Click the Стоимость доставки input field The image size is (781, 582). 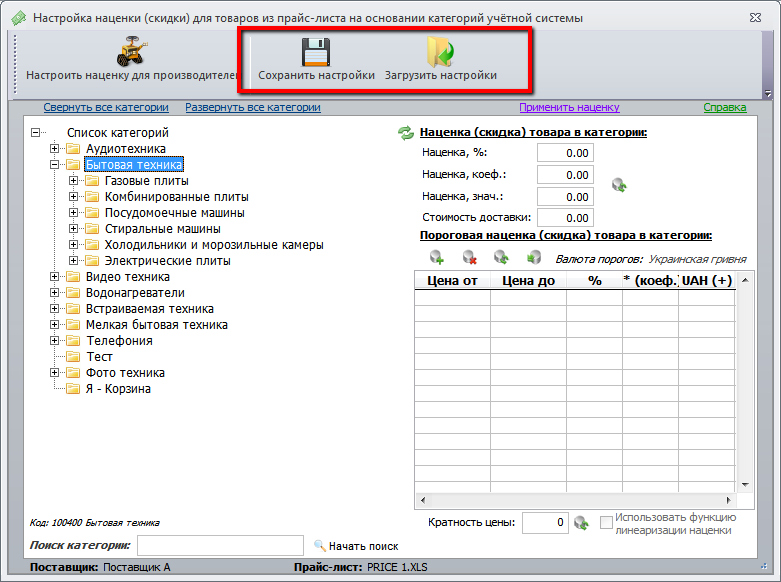565,218
